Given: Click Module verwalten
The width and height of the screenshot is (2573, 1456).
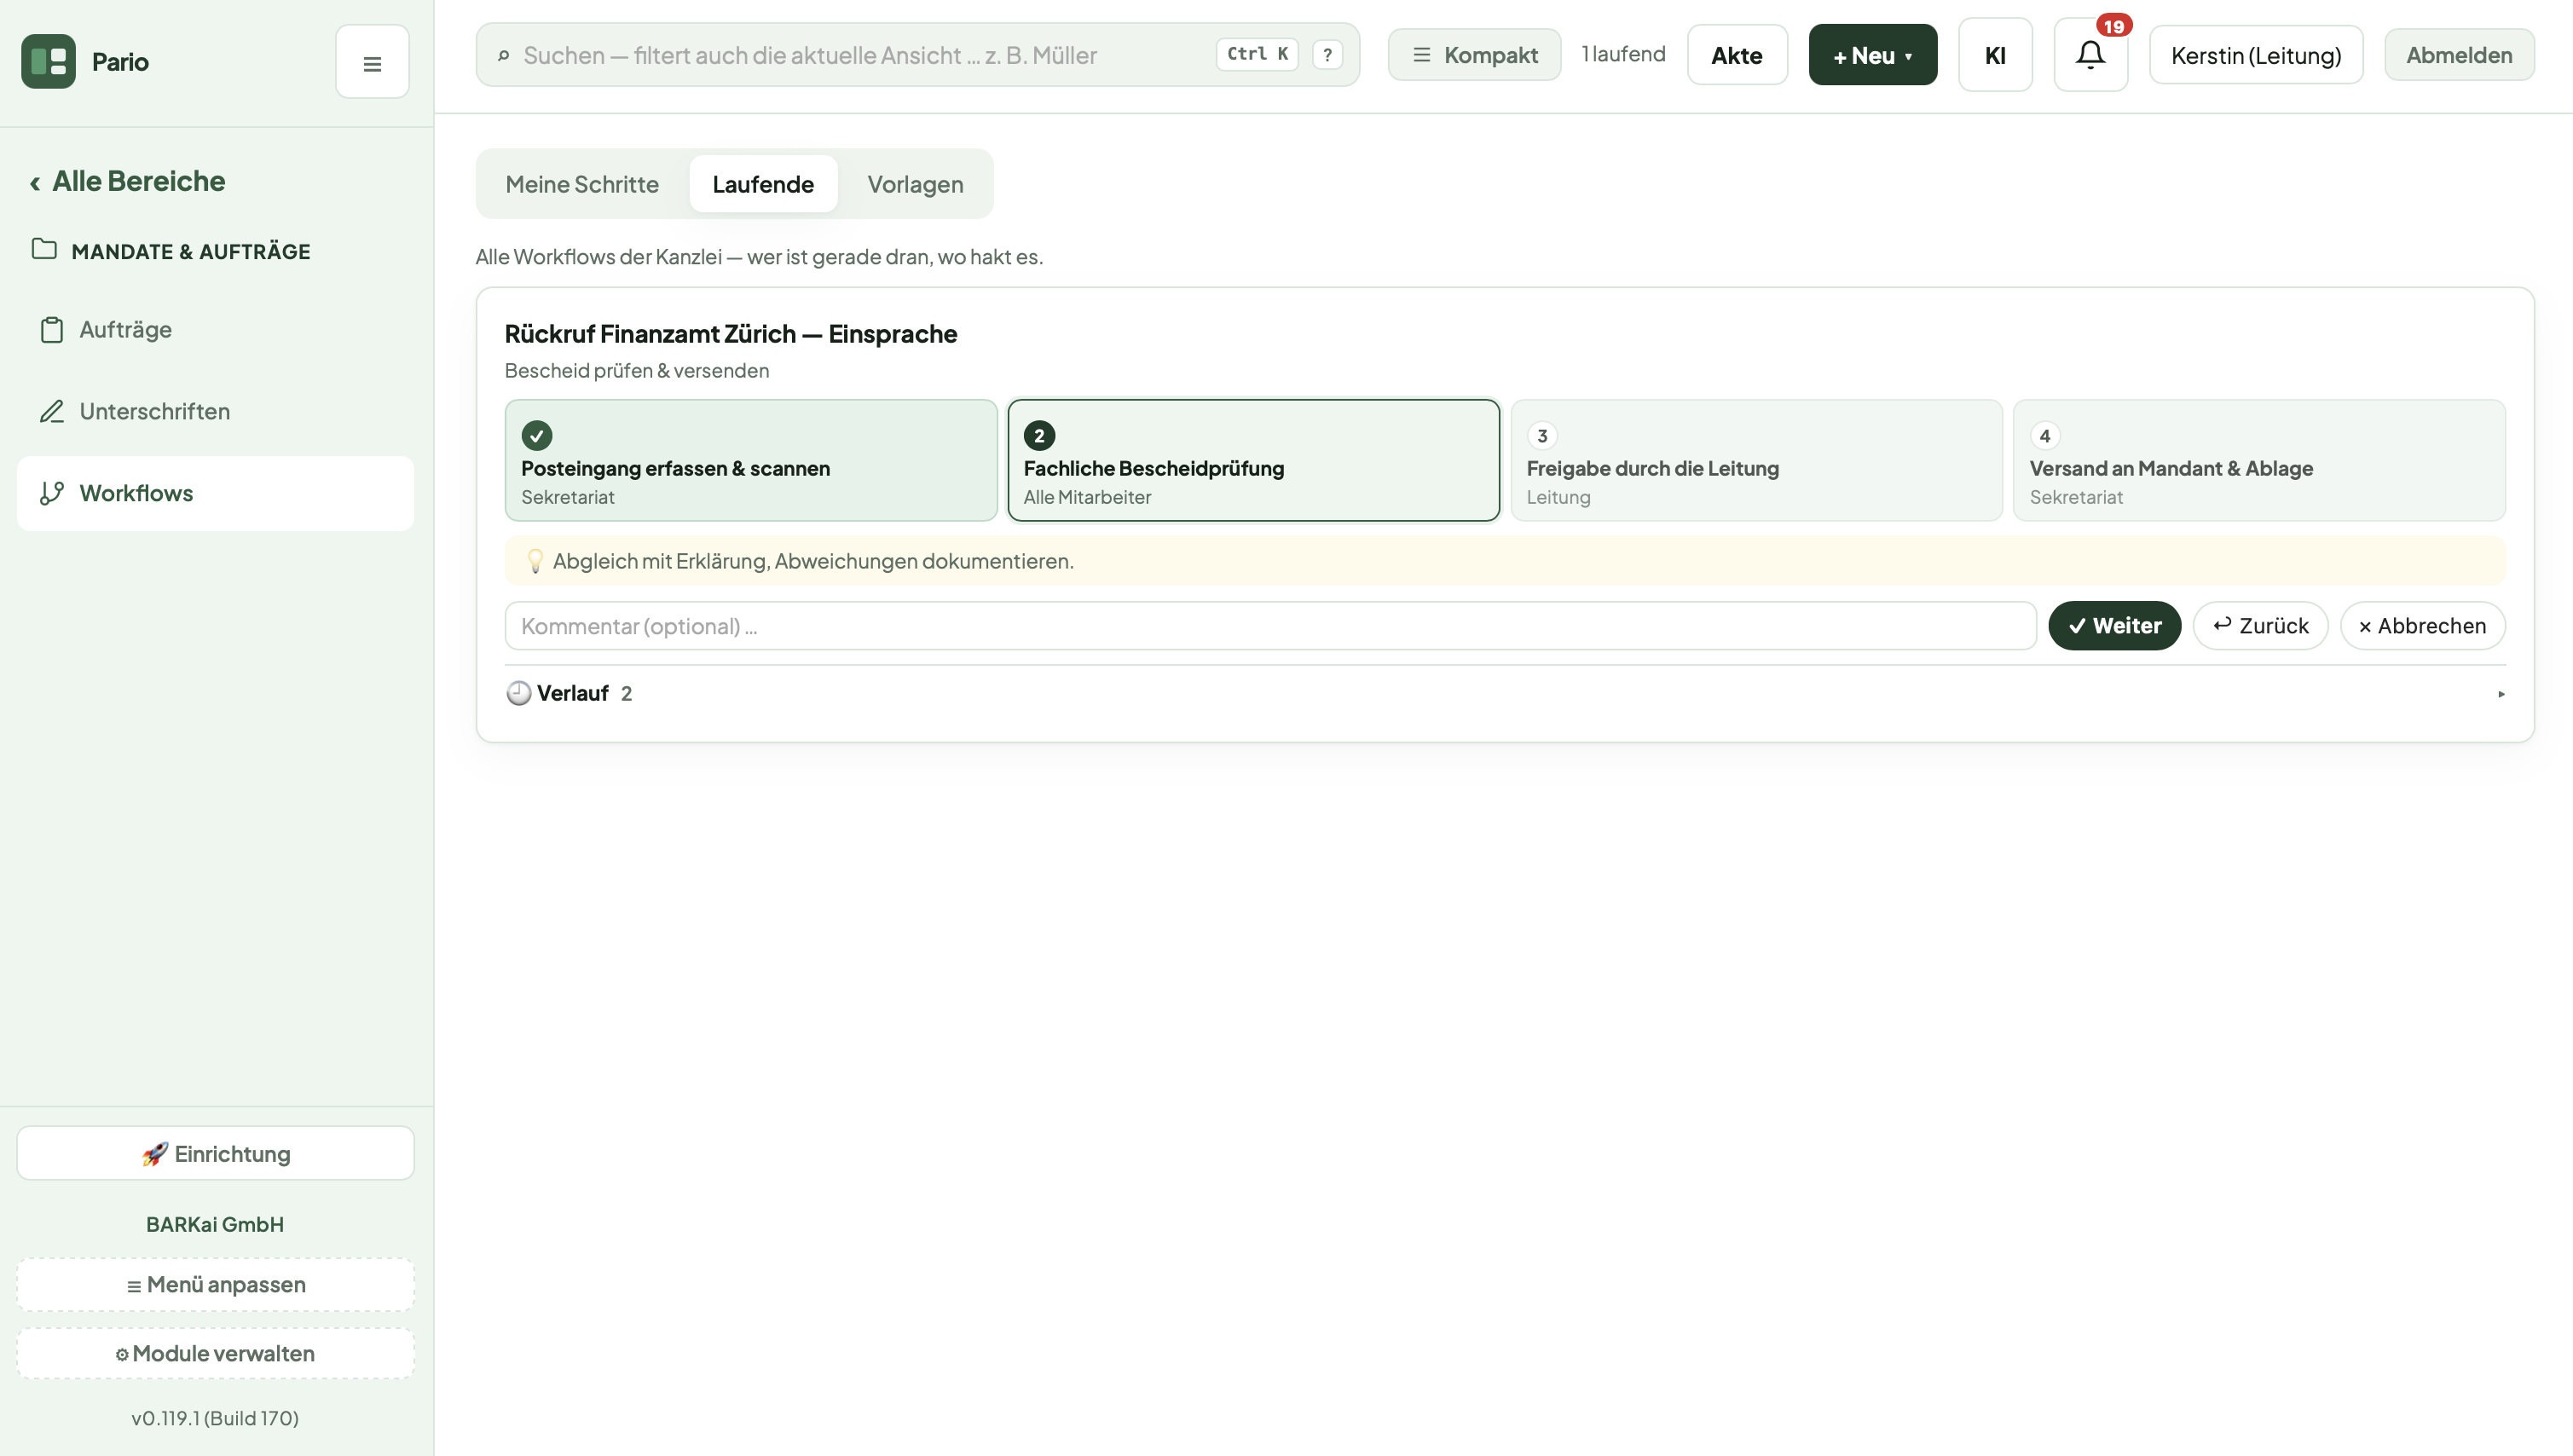Looking at the screenshot, I should [215, 1354].
